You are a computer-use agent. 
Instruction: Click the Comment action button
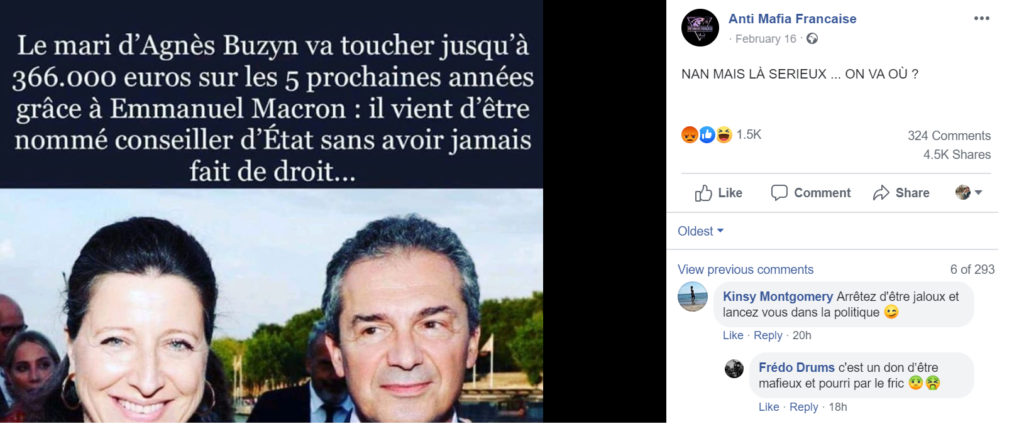(810, 193)
